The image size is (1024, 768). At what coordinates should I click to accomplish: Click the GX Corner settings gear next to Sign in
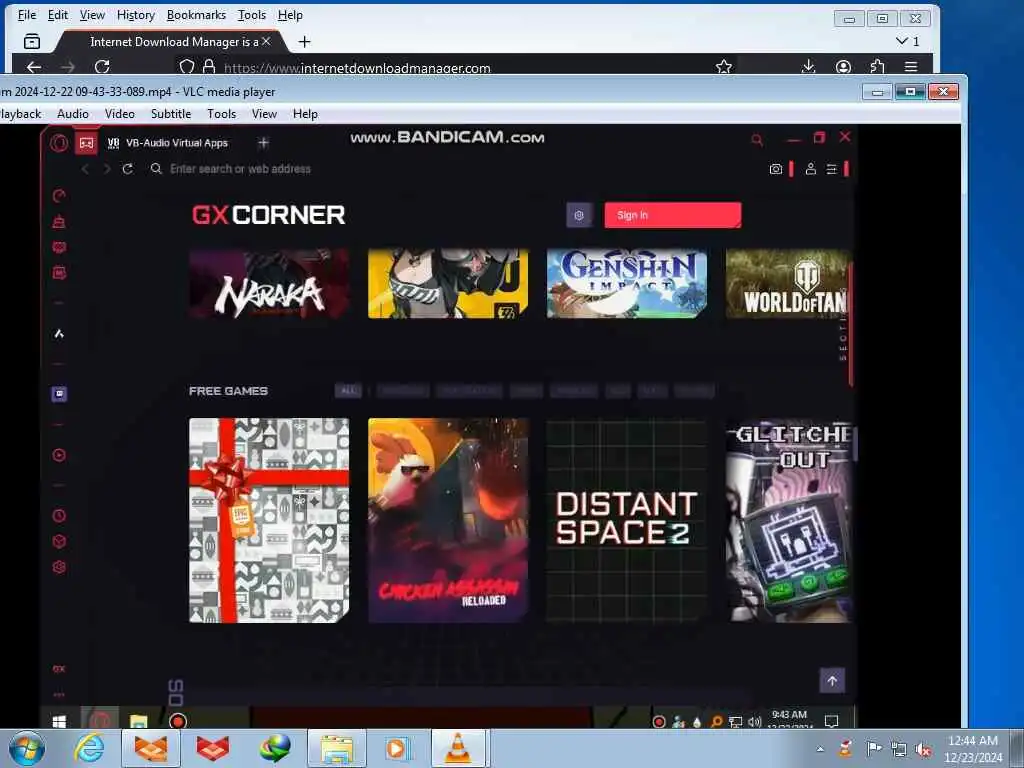[x=579, y=215]
